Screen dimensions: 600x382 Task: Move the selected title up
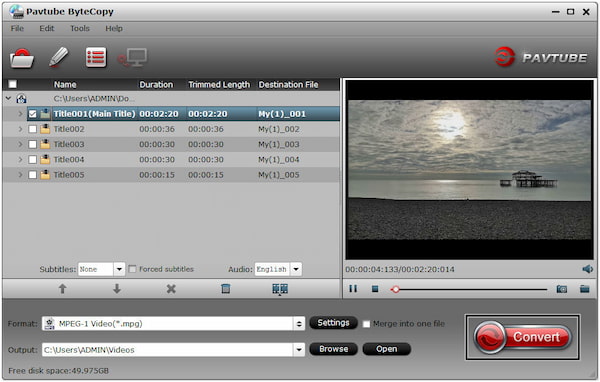tap(63, 289)
